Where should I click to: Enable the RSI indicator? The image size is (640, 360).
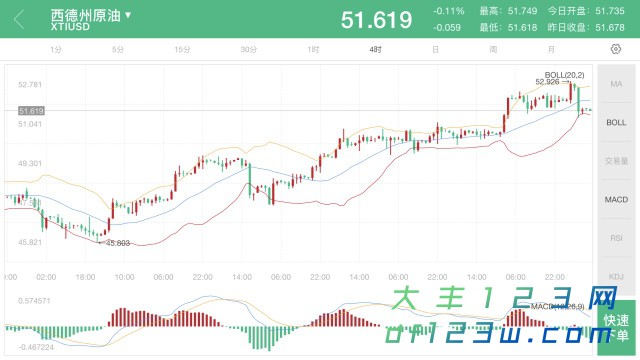tap(616, 238)
